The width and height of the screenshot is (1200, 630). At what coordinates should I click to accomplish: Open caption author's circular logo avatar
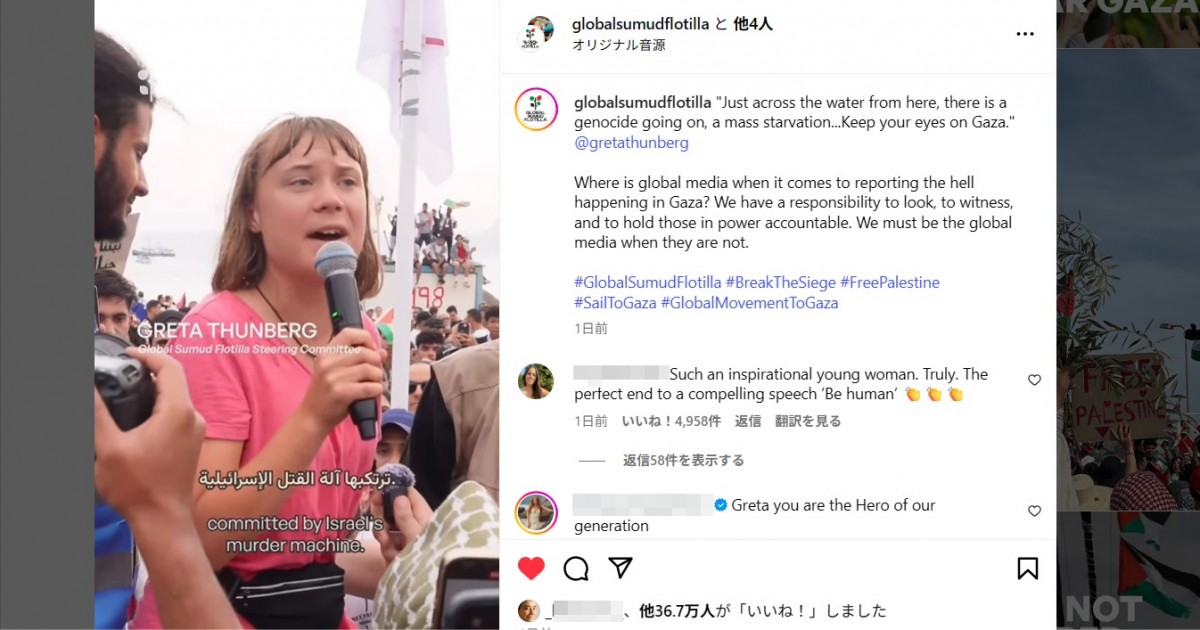tap(536, 109)
